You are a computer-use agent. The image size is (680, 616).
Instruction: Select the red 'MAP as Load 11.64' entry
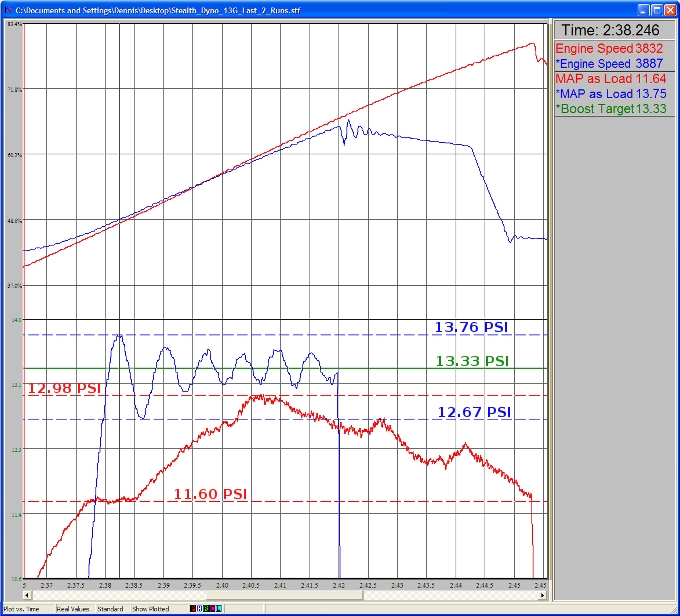(x=611, y=79)
